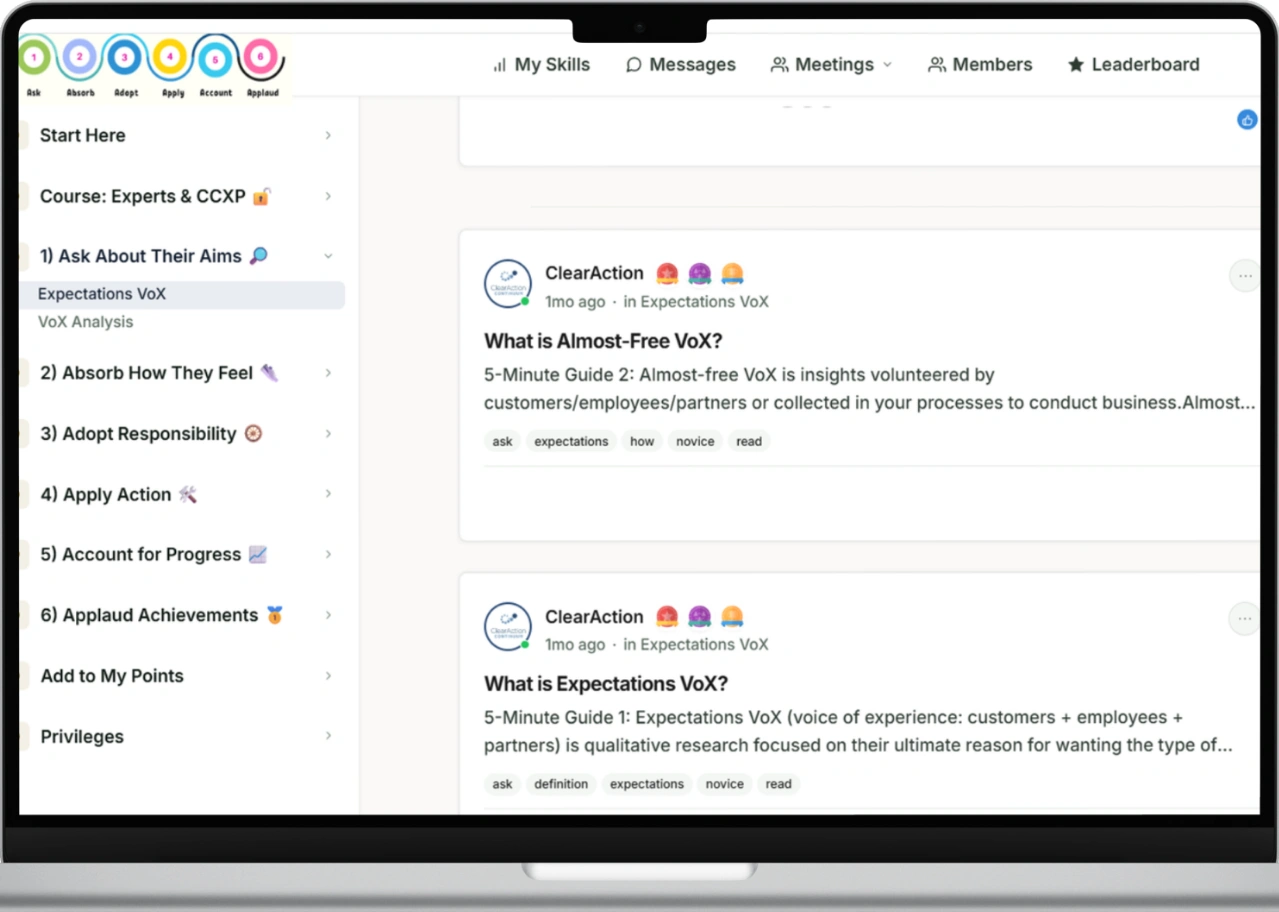Click the 'how' tag
1279x912 pixels.
coord(642,441)
